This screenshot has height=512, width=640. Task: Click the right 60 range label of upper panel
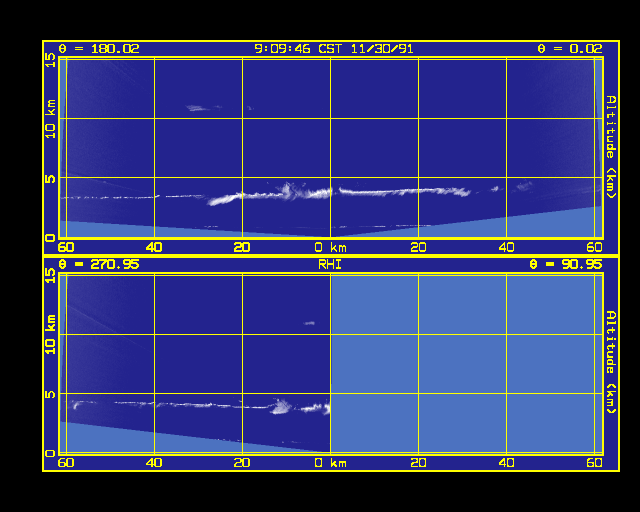coord(595,247)
